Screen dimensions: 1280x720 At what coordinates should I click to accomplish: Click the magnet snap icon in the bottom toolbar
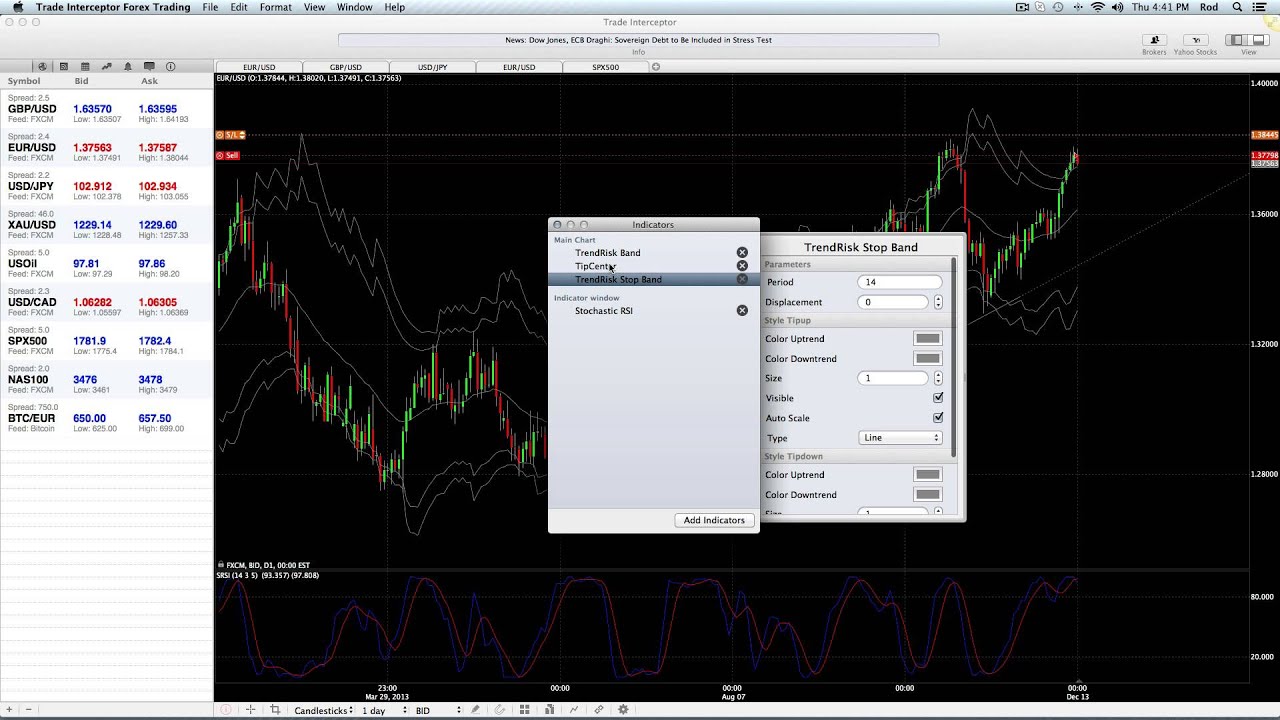coord(500,710)
